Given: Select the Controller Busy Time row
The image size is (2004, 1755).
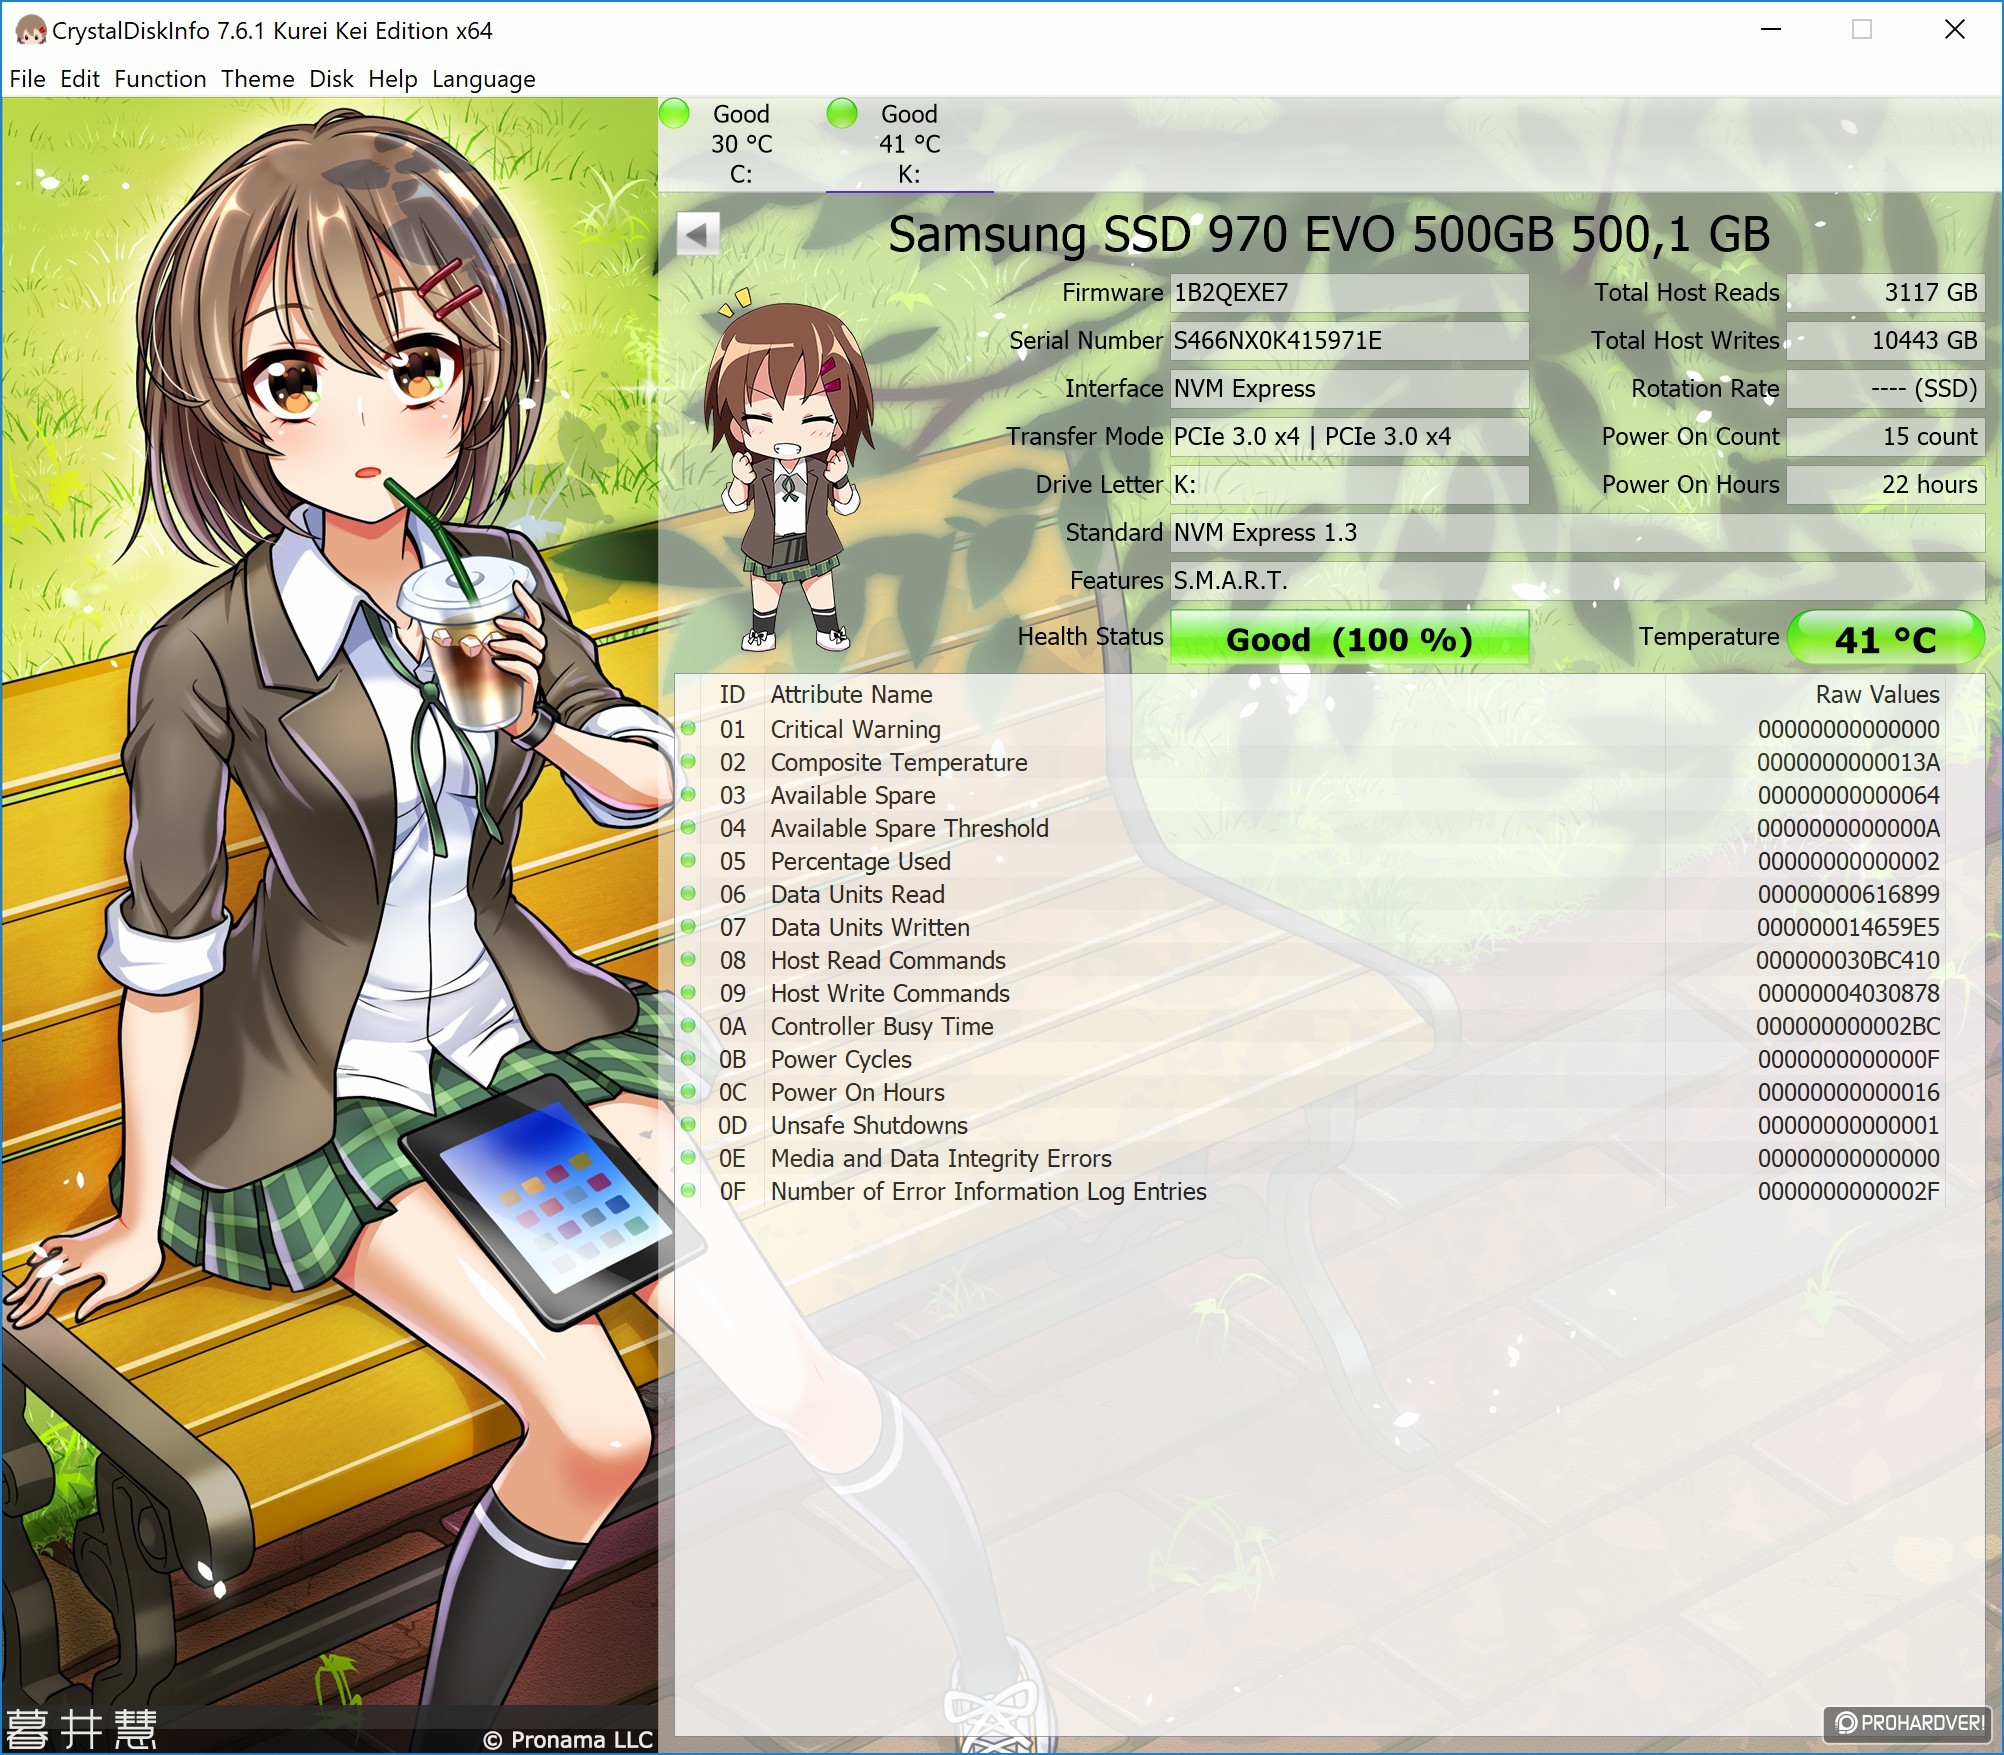Looking at the screenshot, I should coord(1310,1026).
